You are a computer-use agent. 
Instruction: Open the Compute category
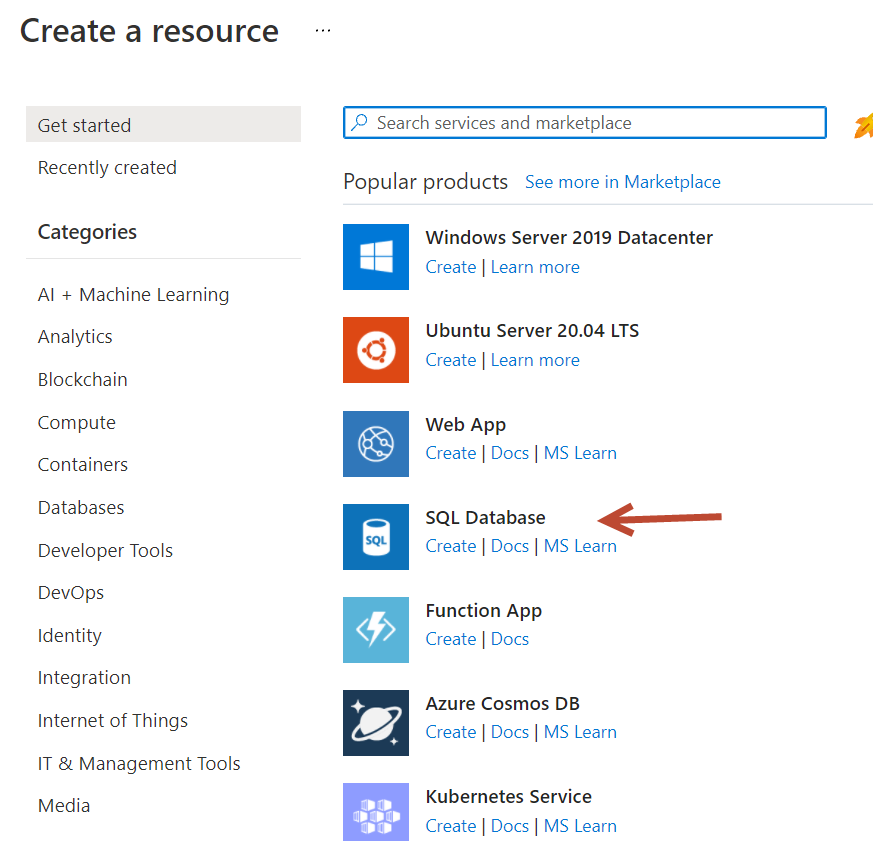click(x=76, y=422)
